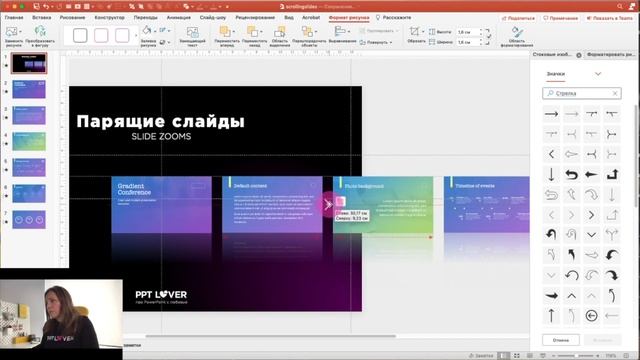Select the bold right chevron stock icon
This screenshot has height=360, width=640.
pos(591,215)
